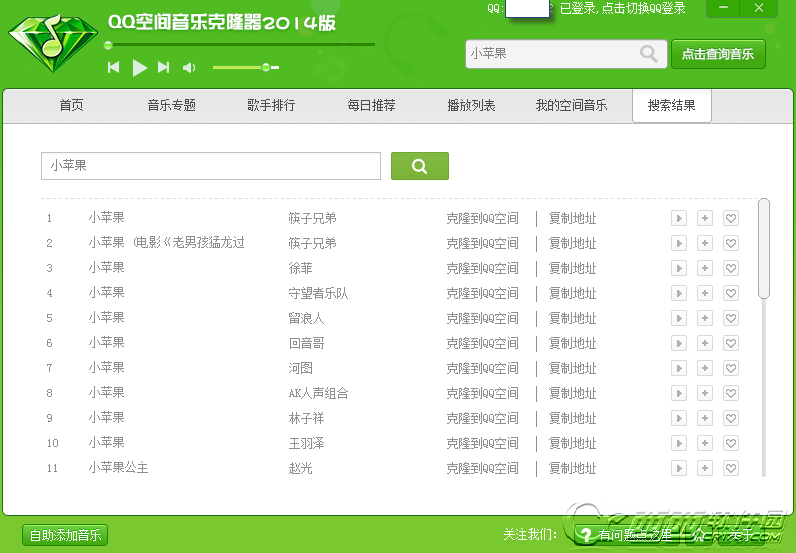This screenshot has height=553, width=796.
Task: Select the artist name AK人声组合
Action: click(x=318, y=393)
